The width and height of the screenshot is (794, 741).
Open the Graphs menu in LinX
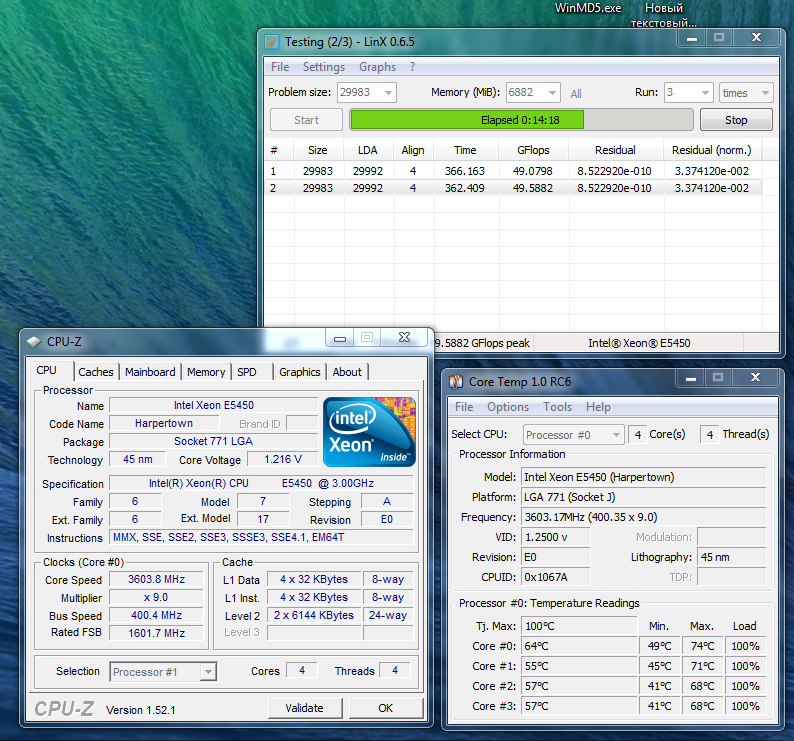(x=377, y=67)
